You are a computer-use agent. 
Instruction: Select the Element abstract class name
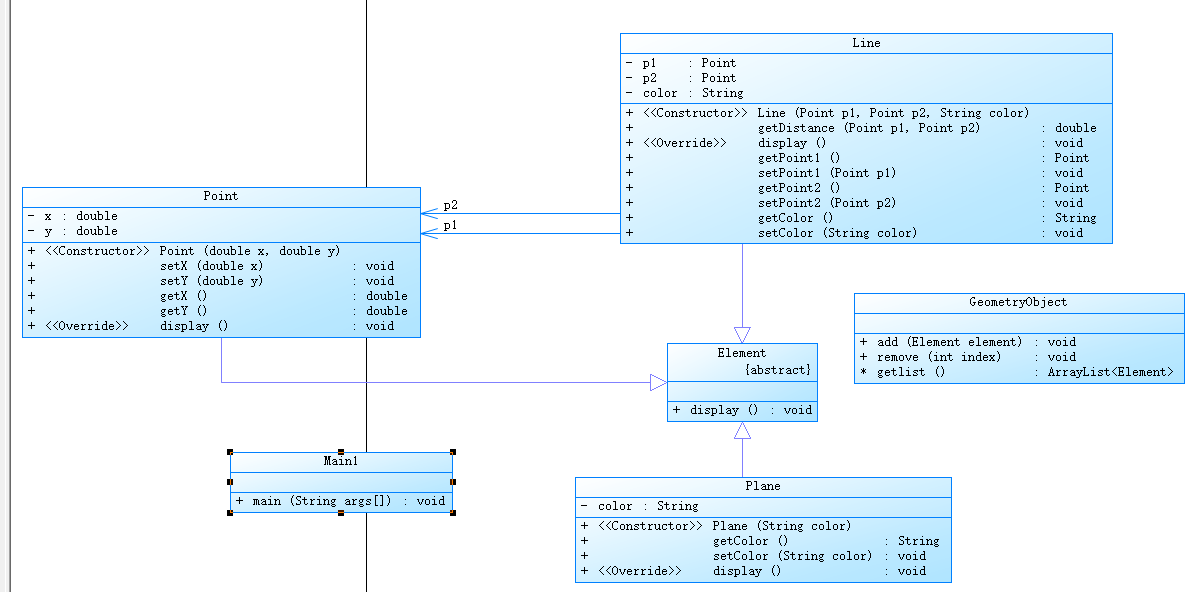pos(742,353)
